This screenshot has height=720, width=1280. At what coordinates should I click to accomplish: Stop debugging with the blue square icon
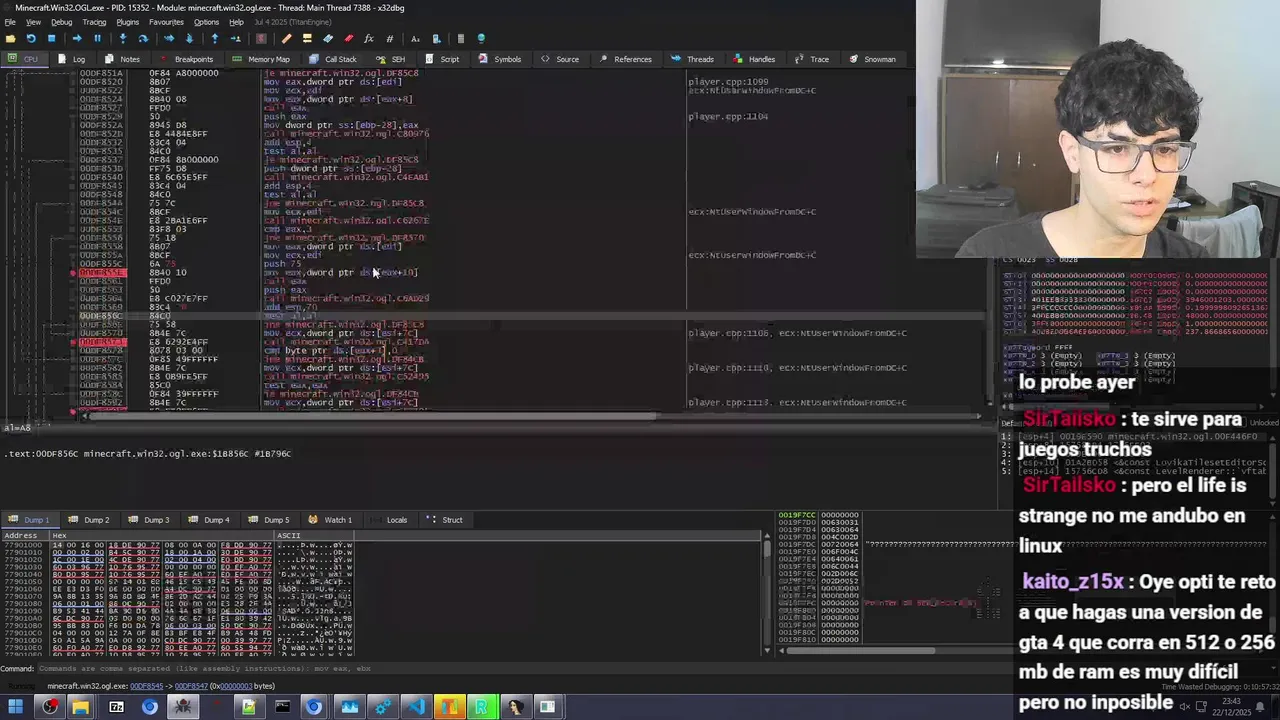pyautogui.click(x=51, y=38)
